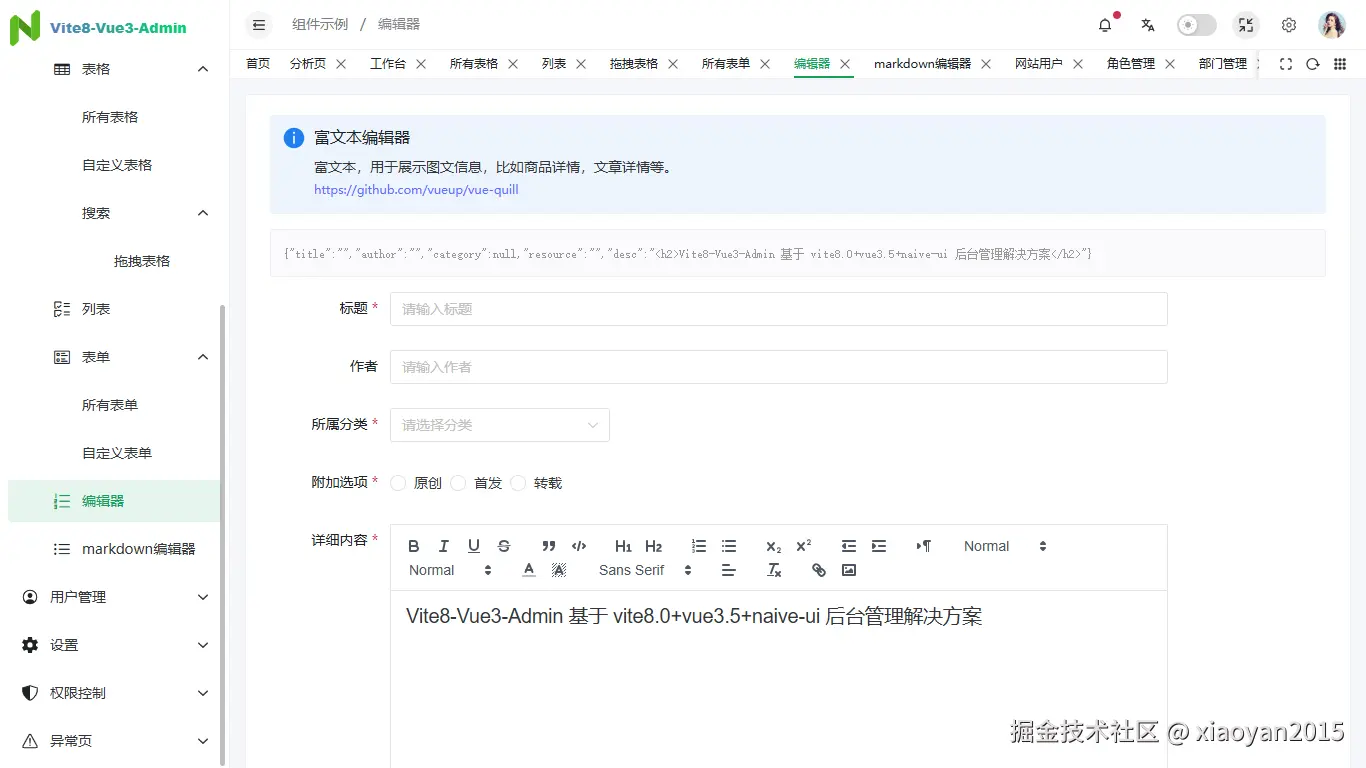Switch text direction to right-to-left
The width and height of the screenshot is (1366, 768).
(x=924, y=546)
